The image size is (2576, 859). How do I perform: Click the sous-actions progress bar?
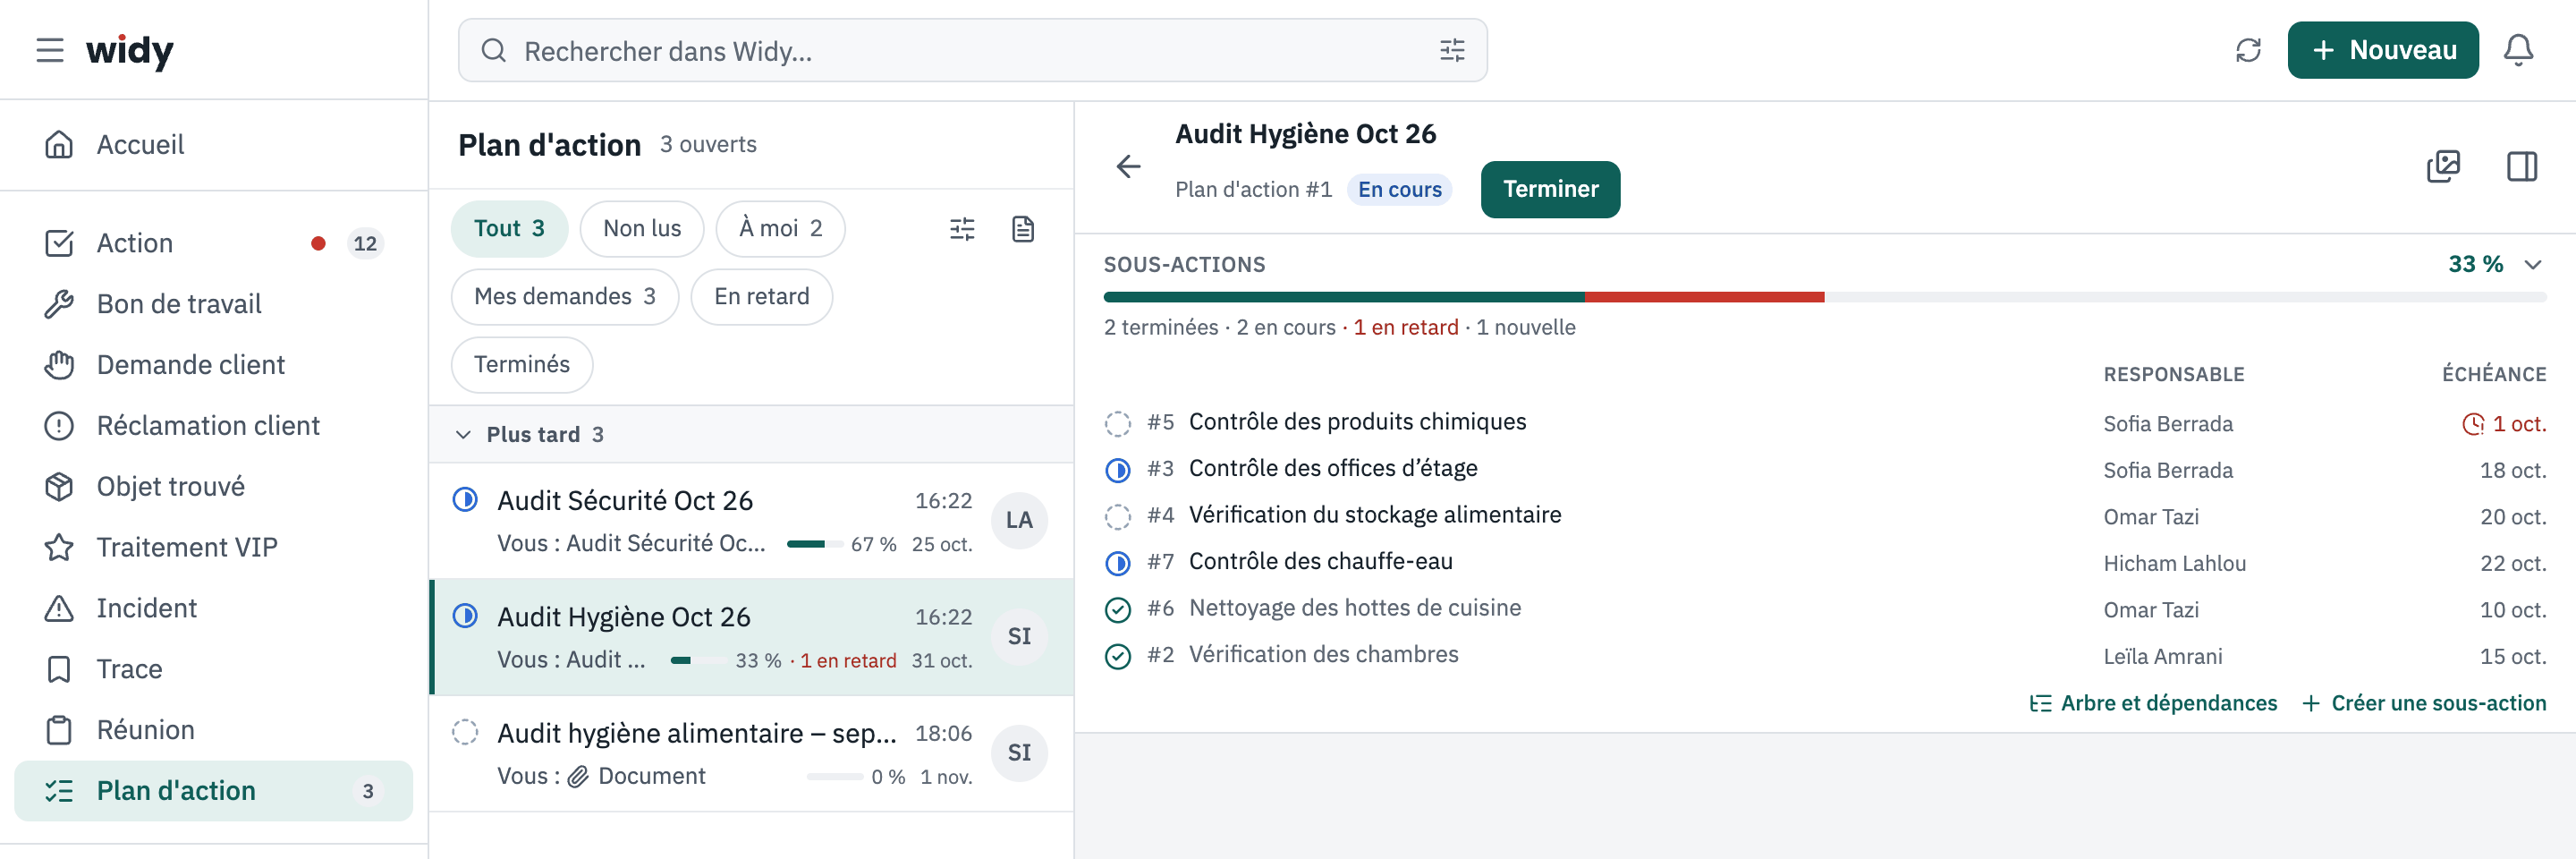click(1825, 298)
